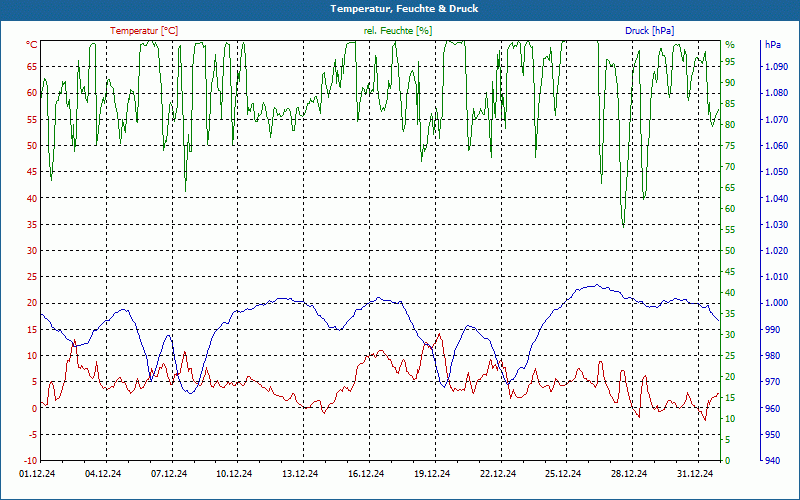Click the green "80" humidity axis tick

pyautogui.click(x=730, y=125)
